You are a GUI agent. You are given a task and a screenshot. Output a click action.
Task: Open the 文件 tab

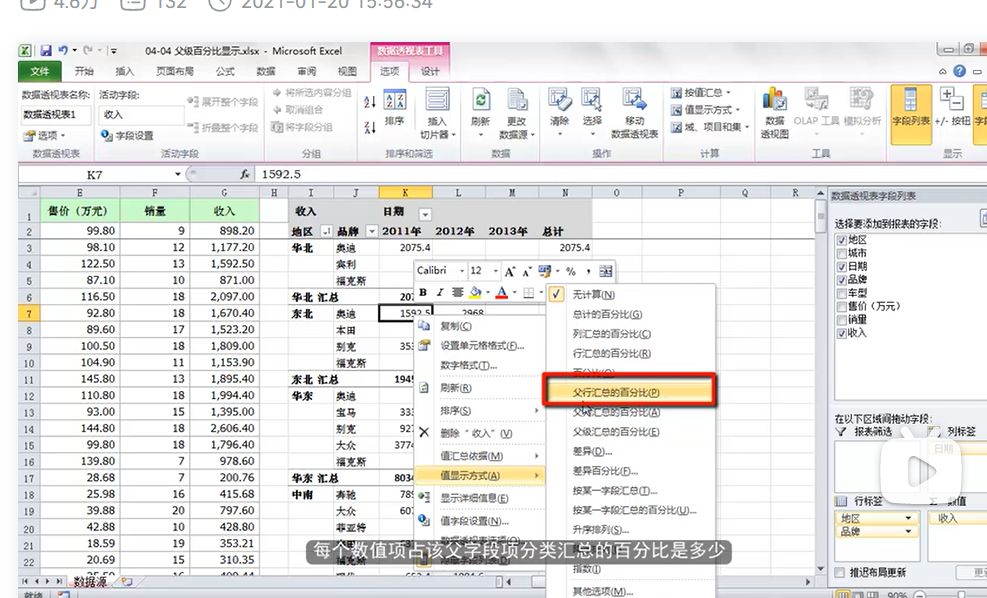[x=39, y=71]
